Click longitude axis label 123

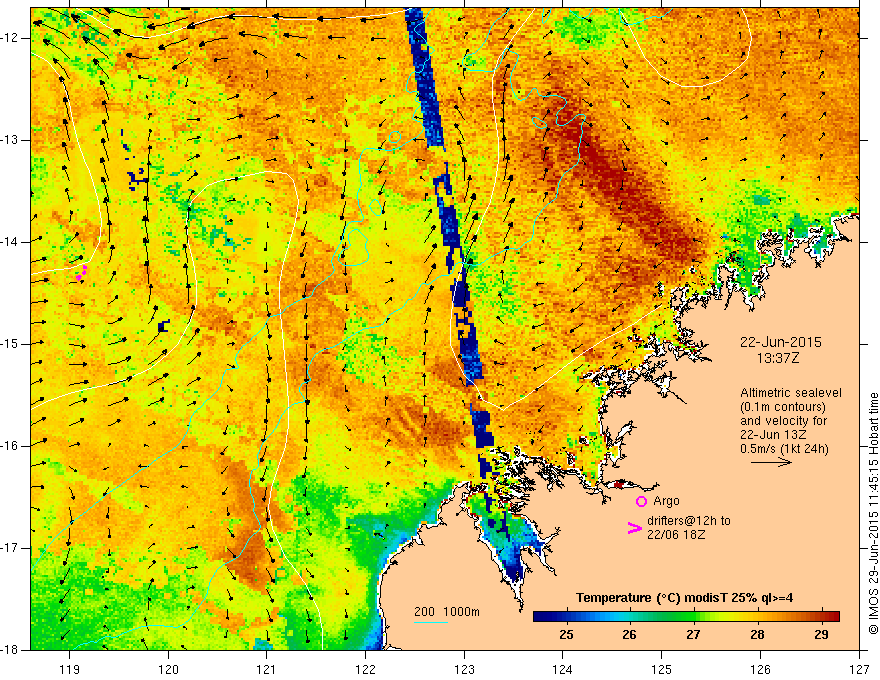pos(464,669)
